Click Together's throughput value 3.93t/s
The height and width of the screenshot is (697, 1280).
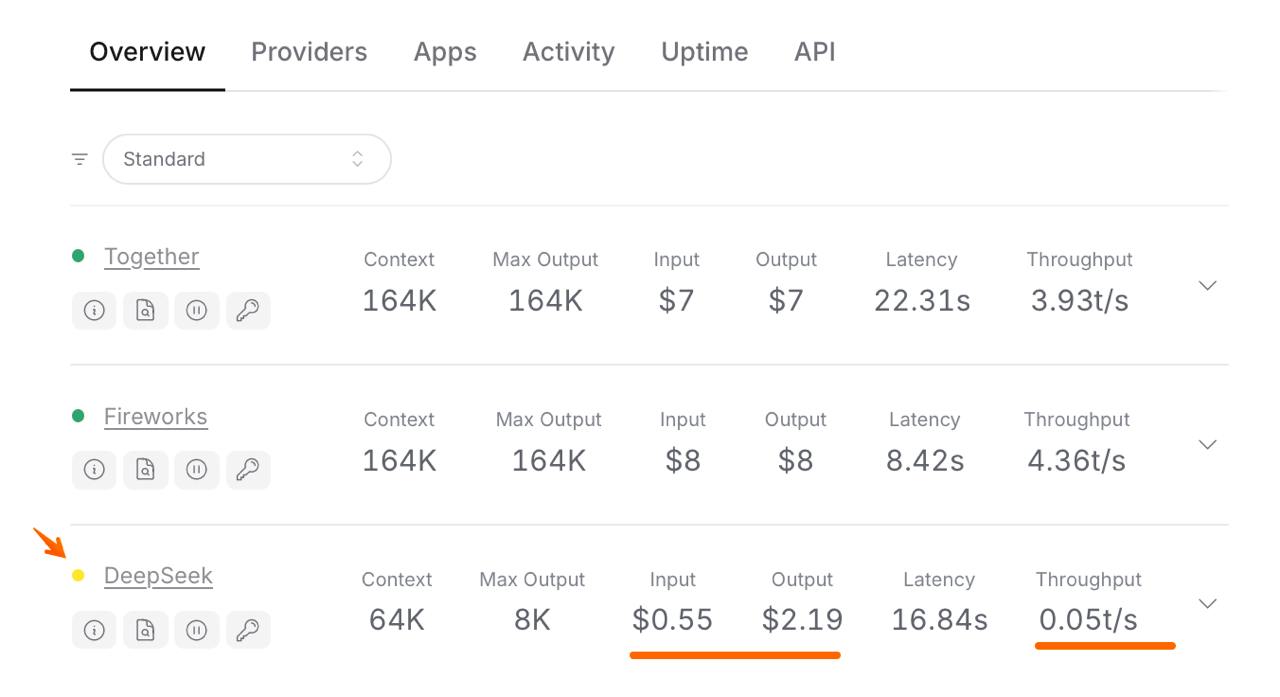point(1079,300)
